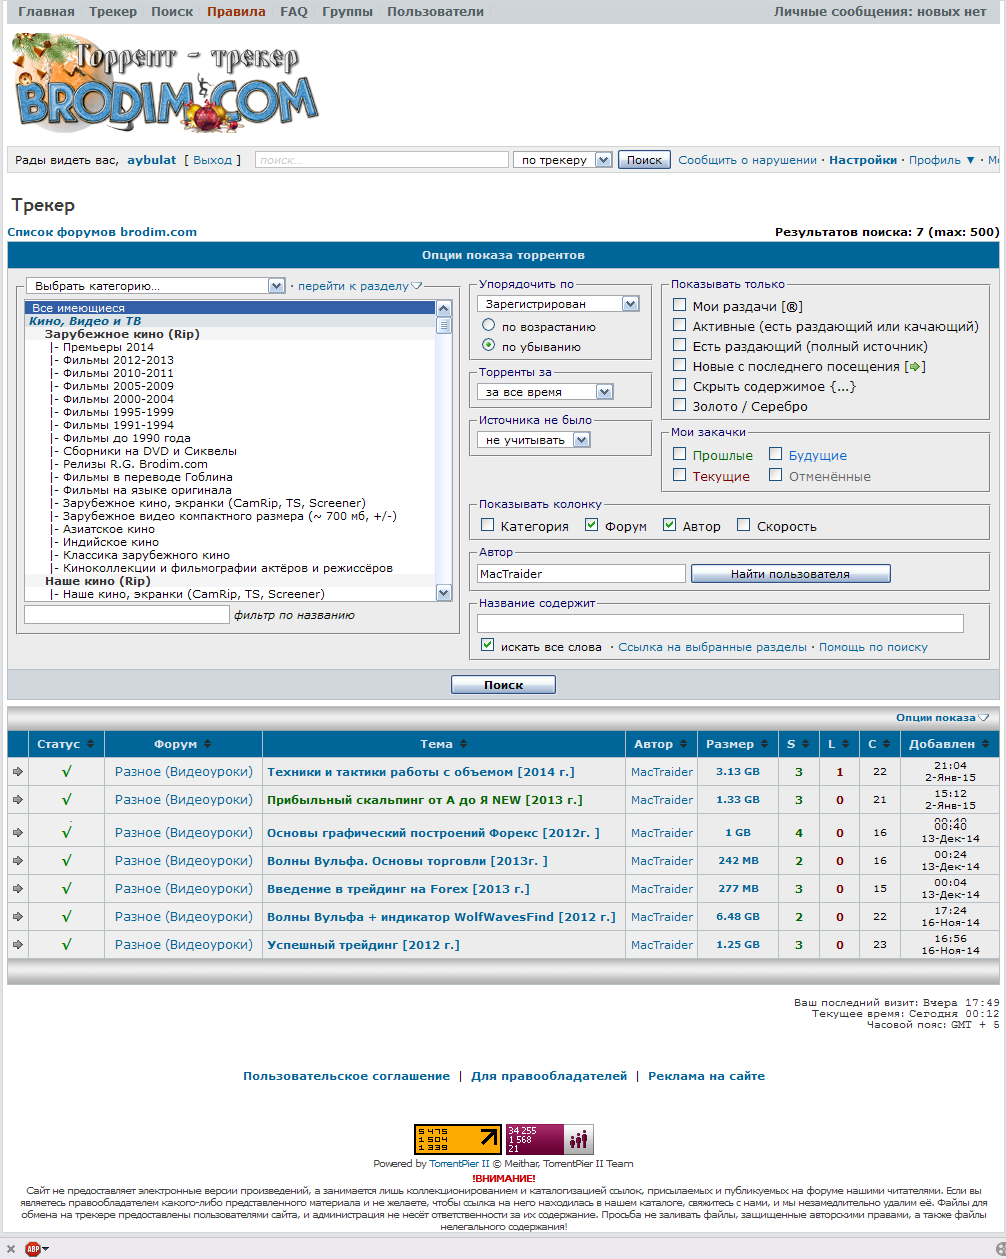The image size is (1006, 1259).
Task: Sort results by Размер column arrows
Action: point(765,744)
